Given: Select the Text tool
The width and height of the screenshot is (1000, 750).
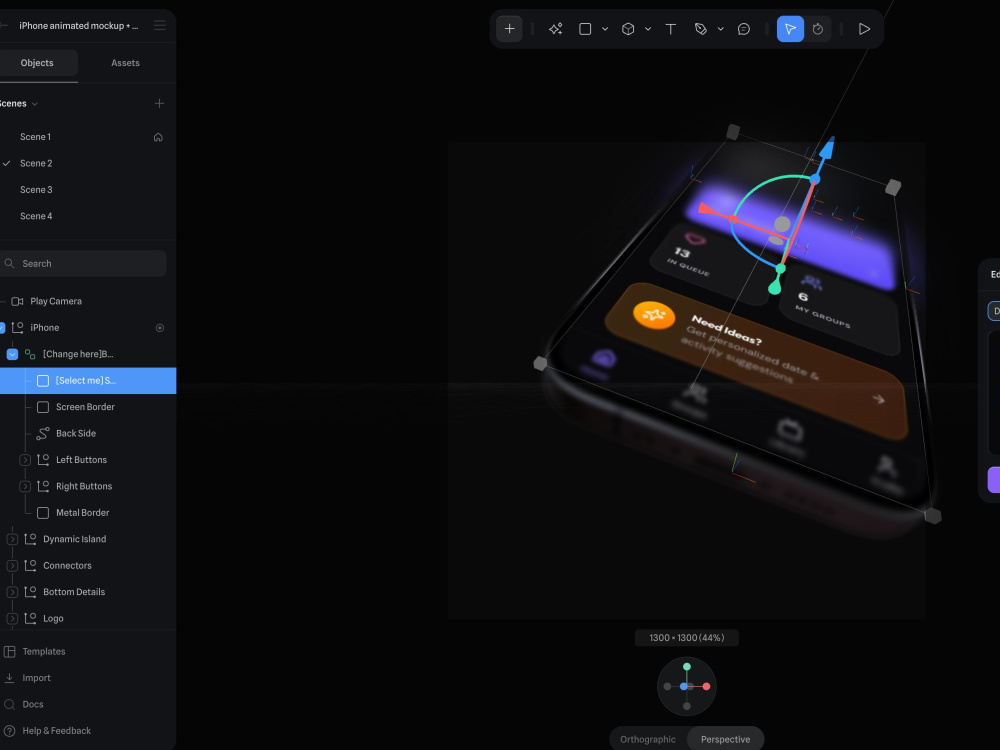Looking at the screenshot, I should (670, 29).
